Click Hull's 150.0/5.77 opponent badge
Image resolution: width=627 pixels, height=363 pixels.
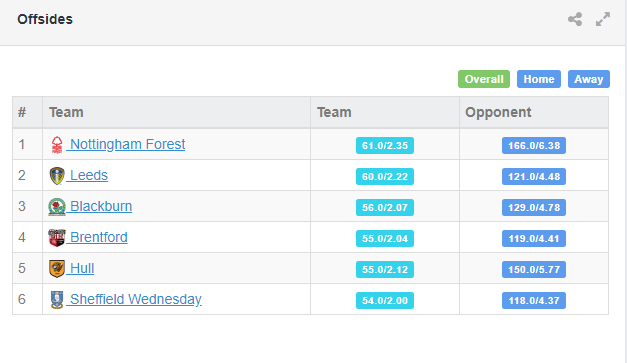pyautogui.click(x=534, y=269)
